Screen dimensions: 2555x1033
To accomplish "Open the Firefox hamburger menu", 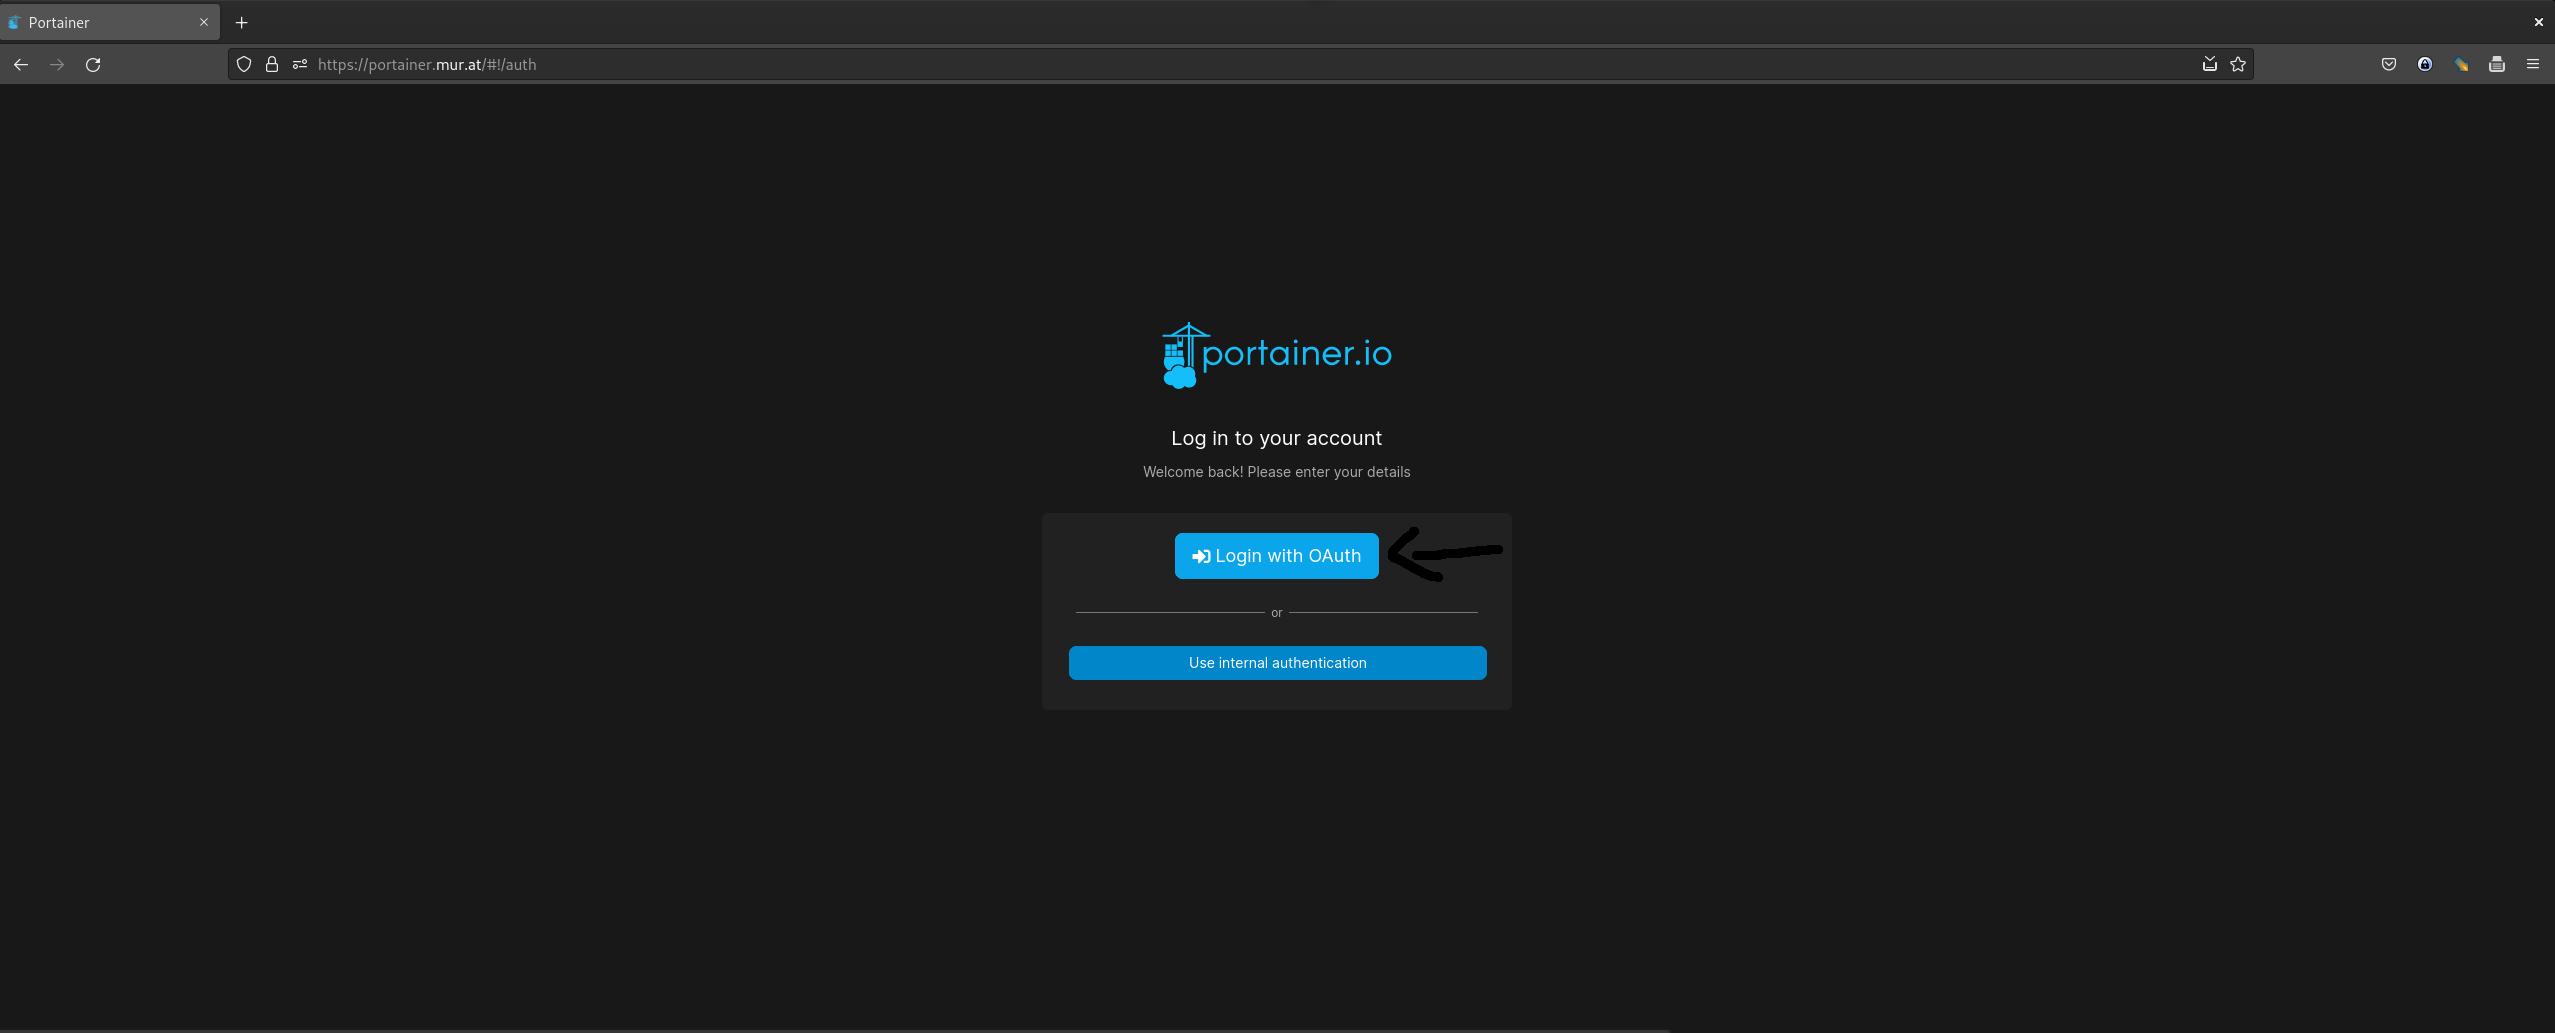I will click(2533, 65).
